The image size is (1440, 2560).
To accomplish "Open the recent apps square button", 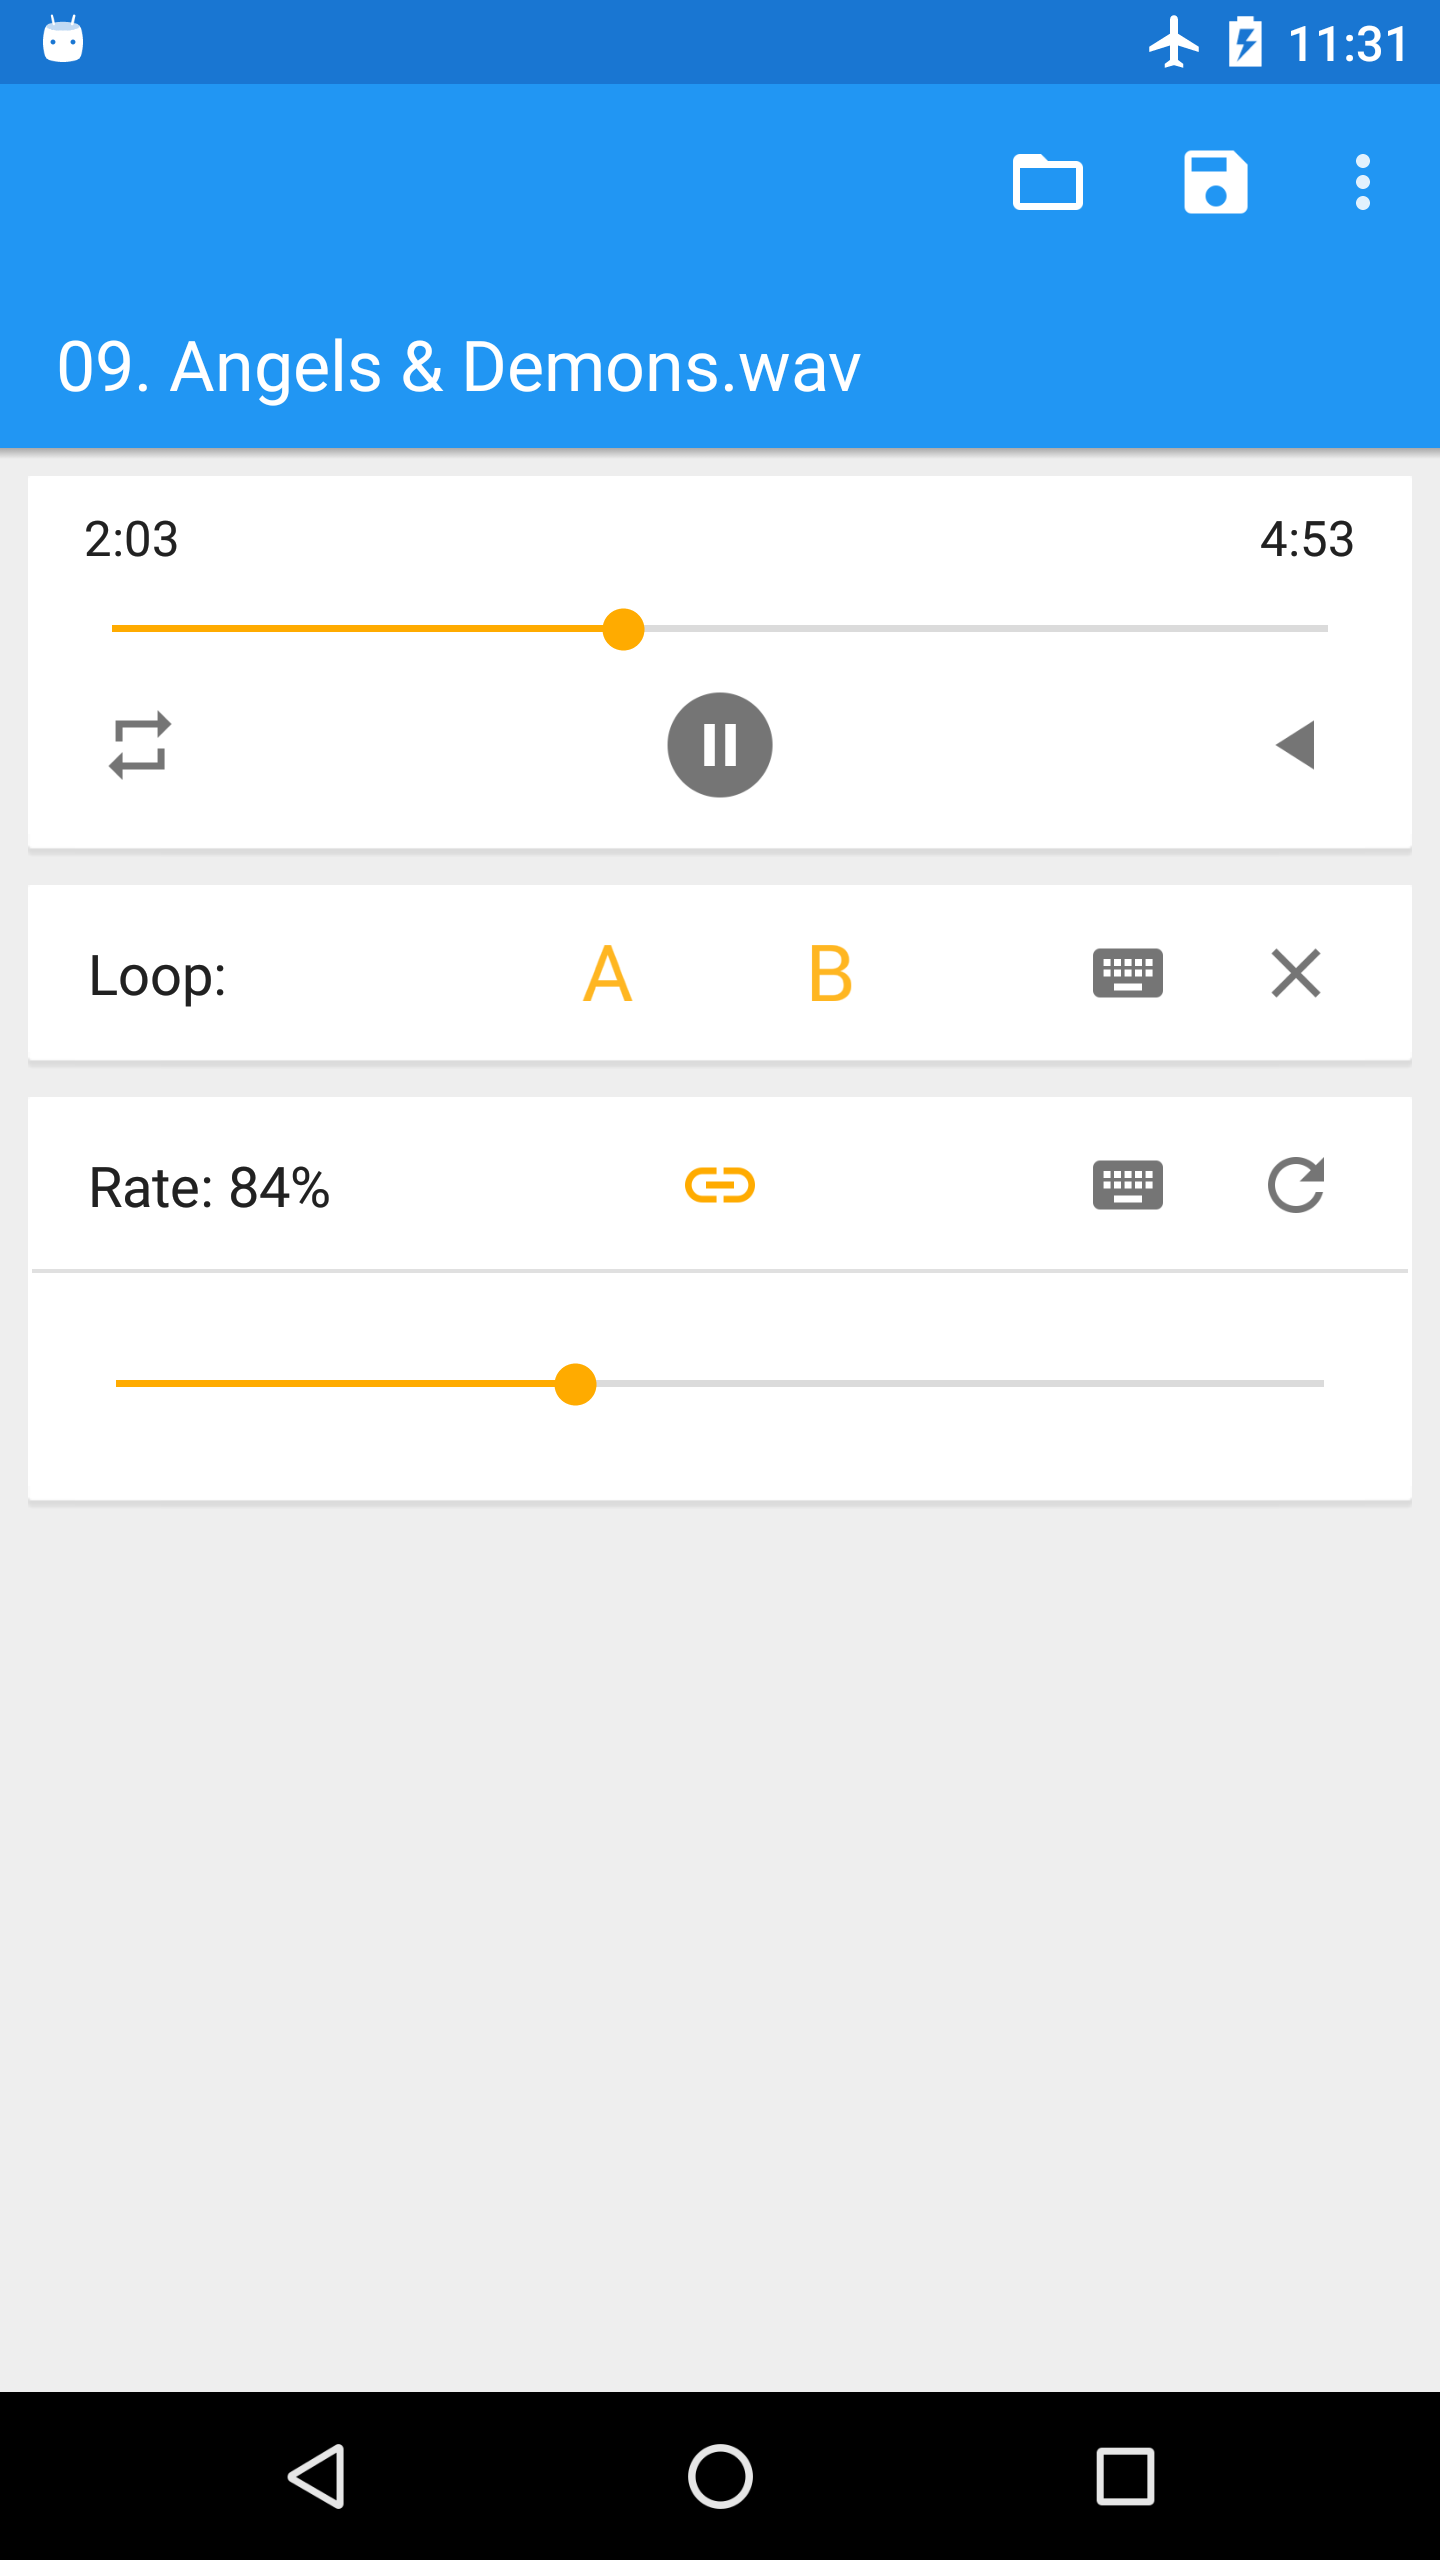I will click(x=1125, y=2476).
